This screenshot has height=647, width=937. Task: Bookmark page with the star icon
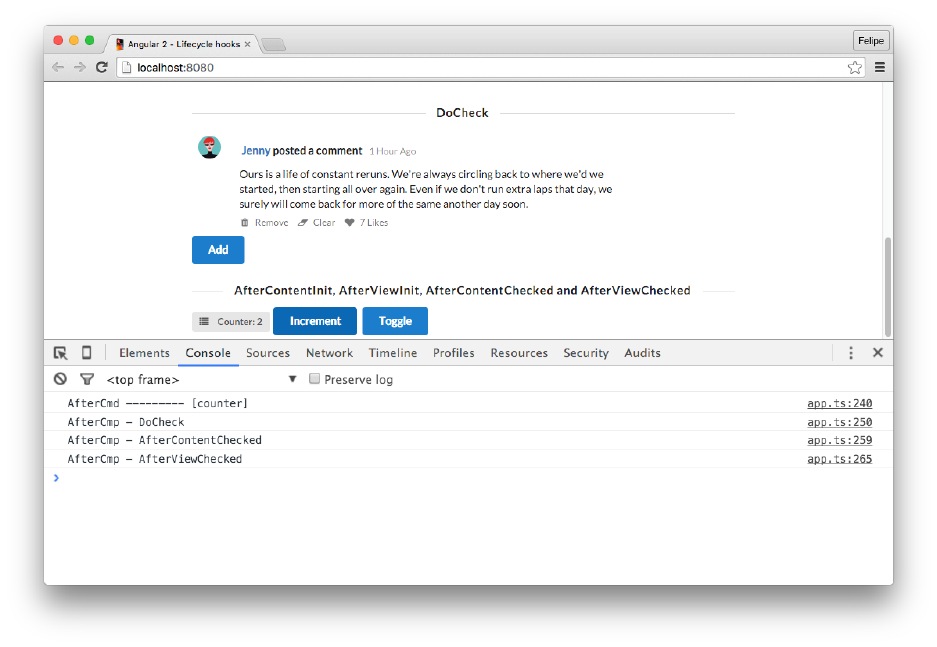click(854, 67)
